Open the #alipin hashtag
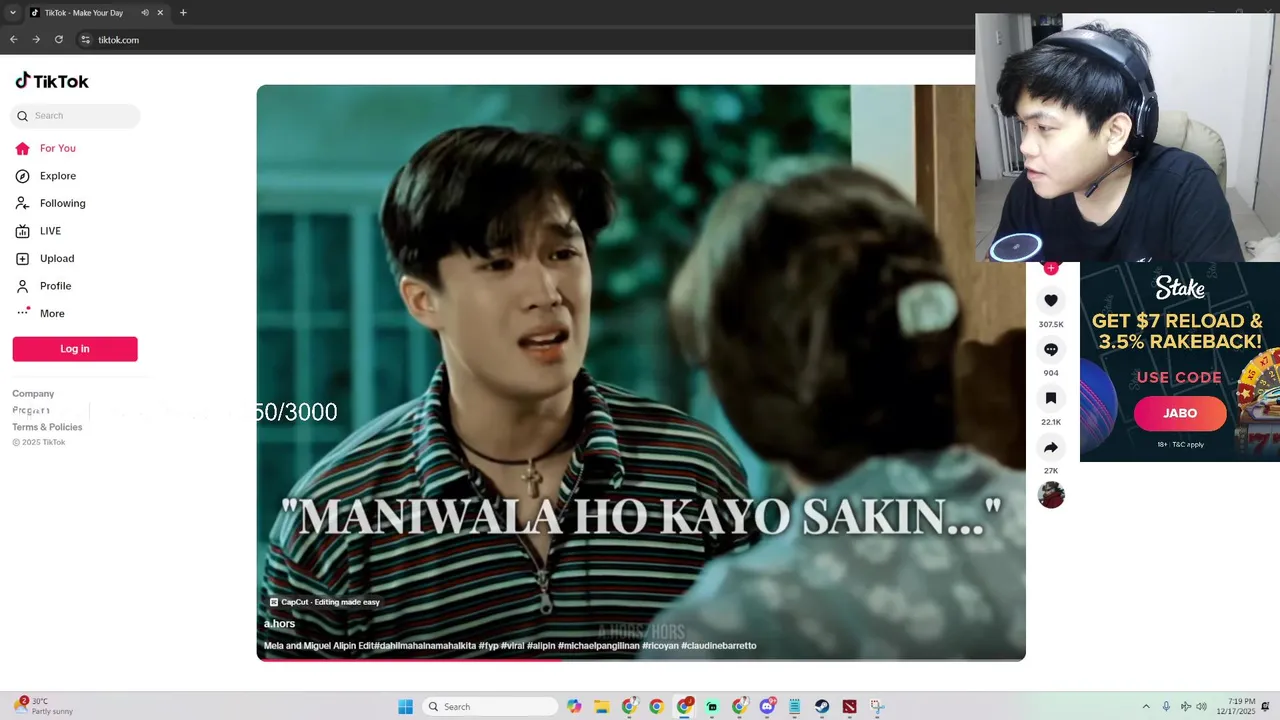This screenshot has height=720, width=1280. [541, 646]
